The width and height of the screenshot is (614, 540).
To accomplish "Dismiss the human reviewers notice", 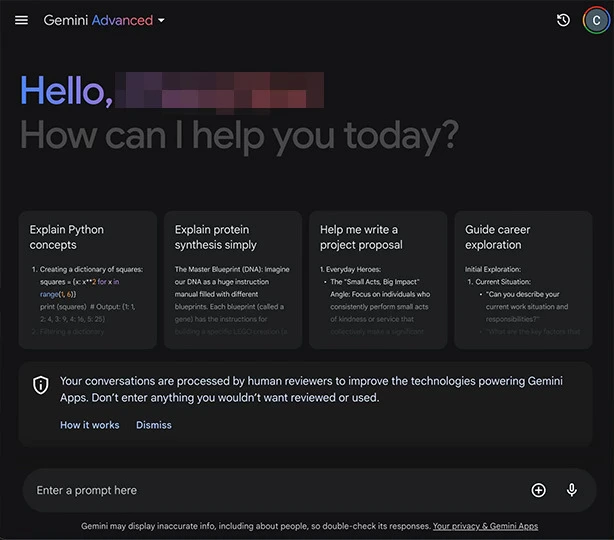I will [154, 425].
